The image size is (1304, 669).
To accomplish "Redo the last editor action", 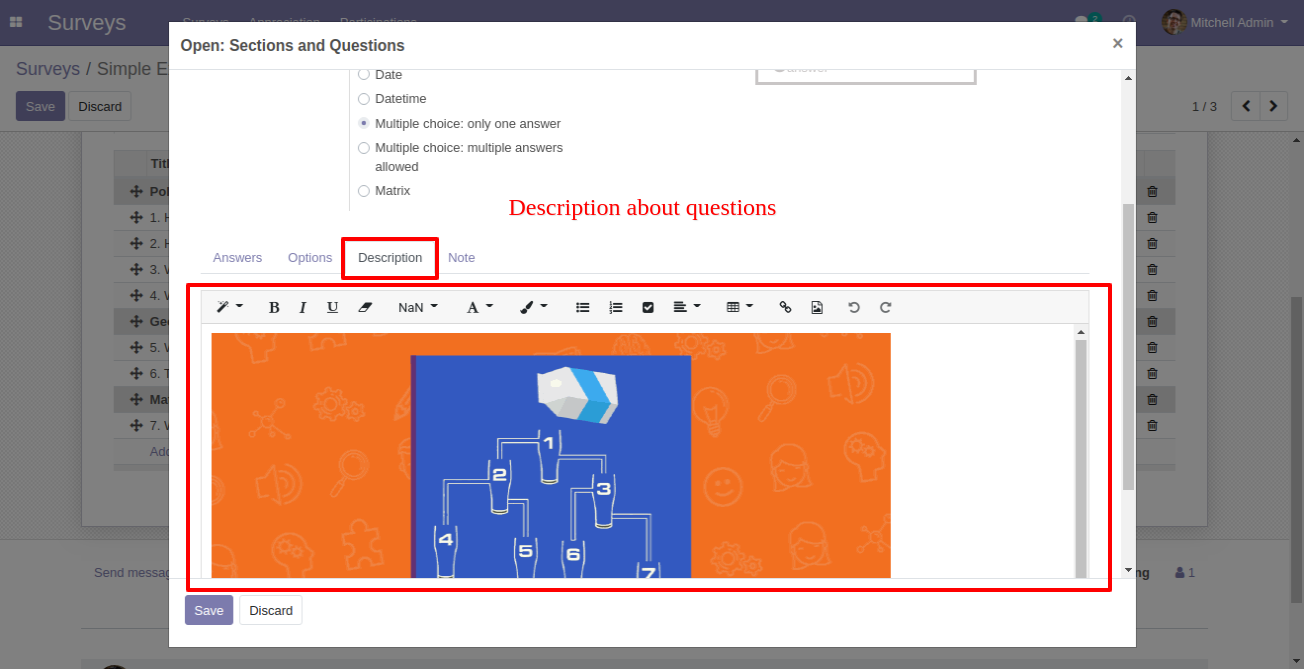I will [x=886, y=307].
